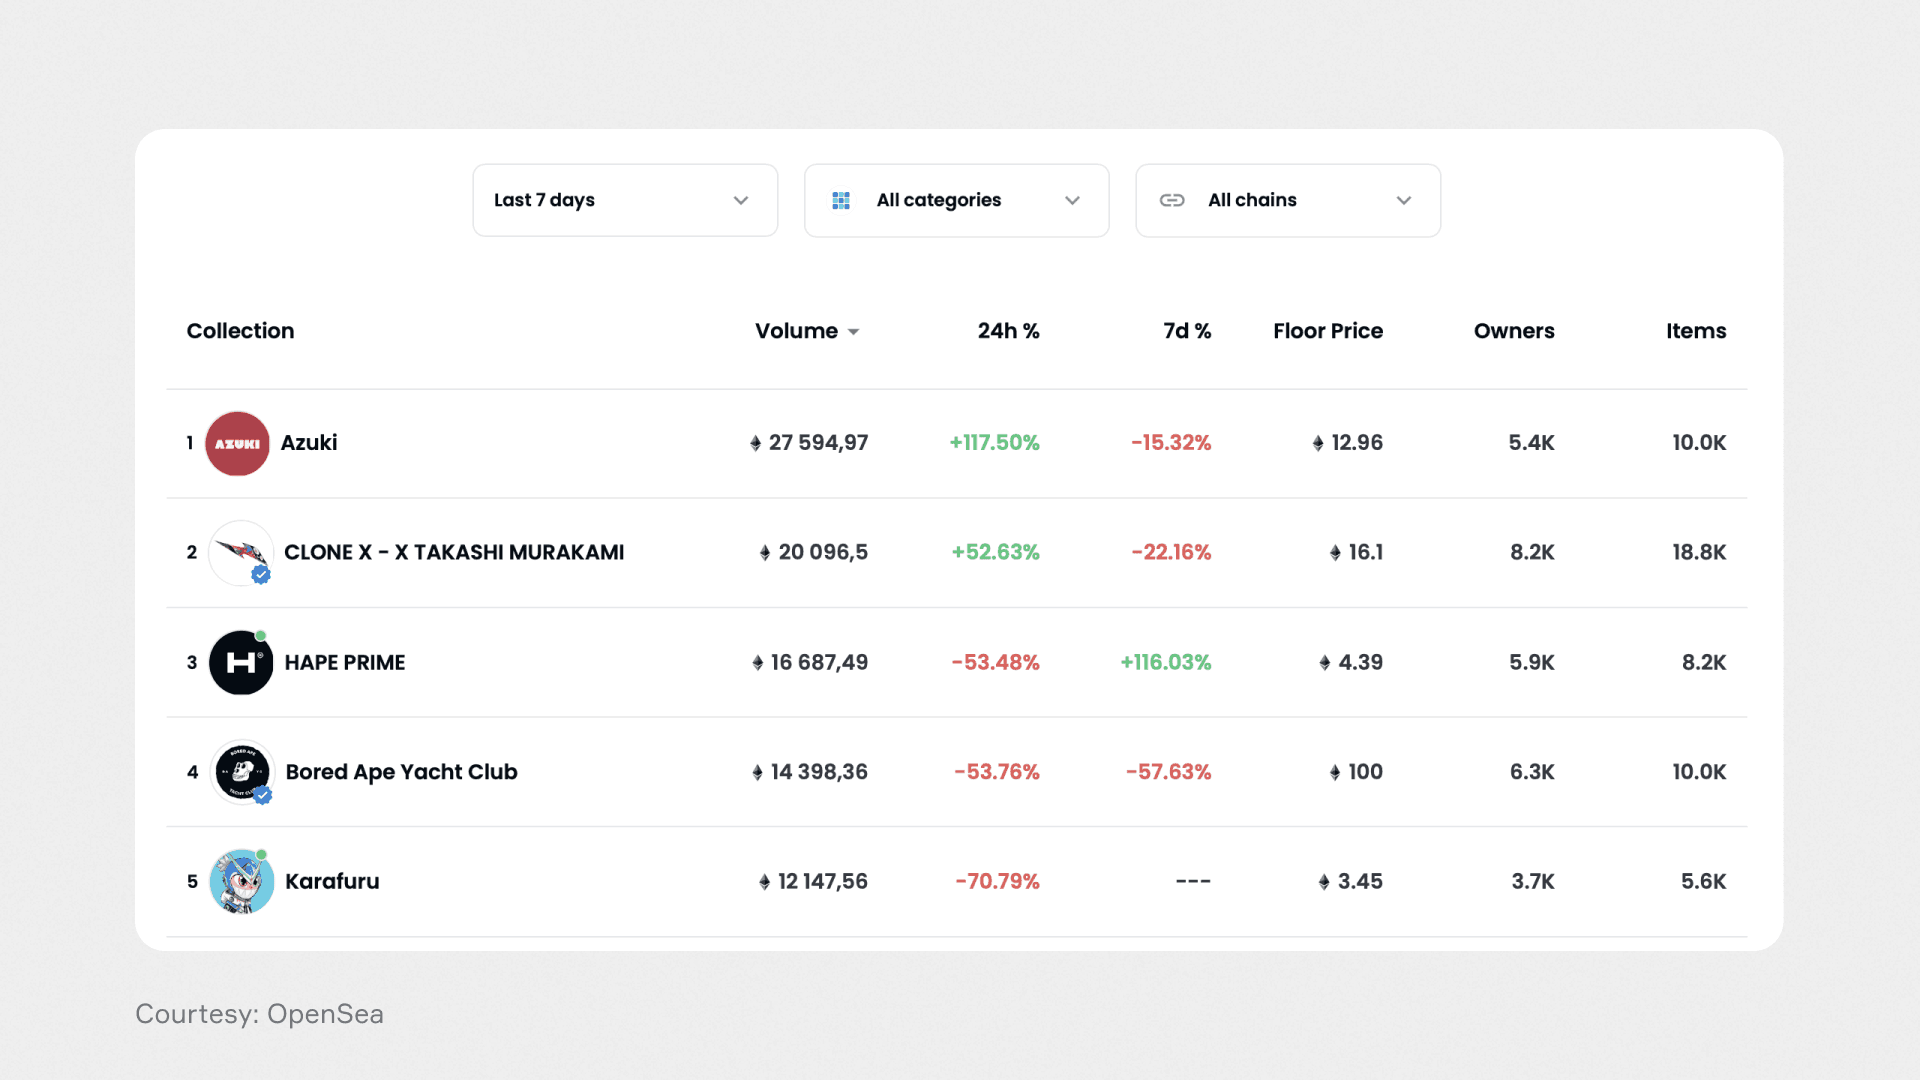Open the Azuki collection logo

coord(237,443)
